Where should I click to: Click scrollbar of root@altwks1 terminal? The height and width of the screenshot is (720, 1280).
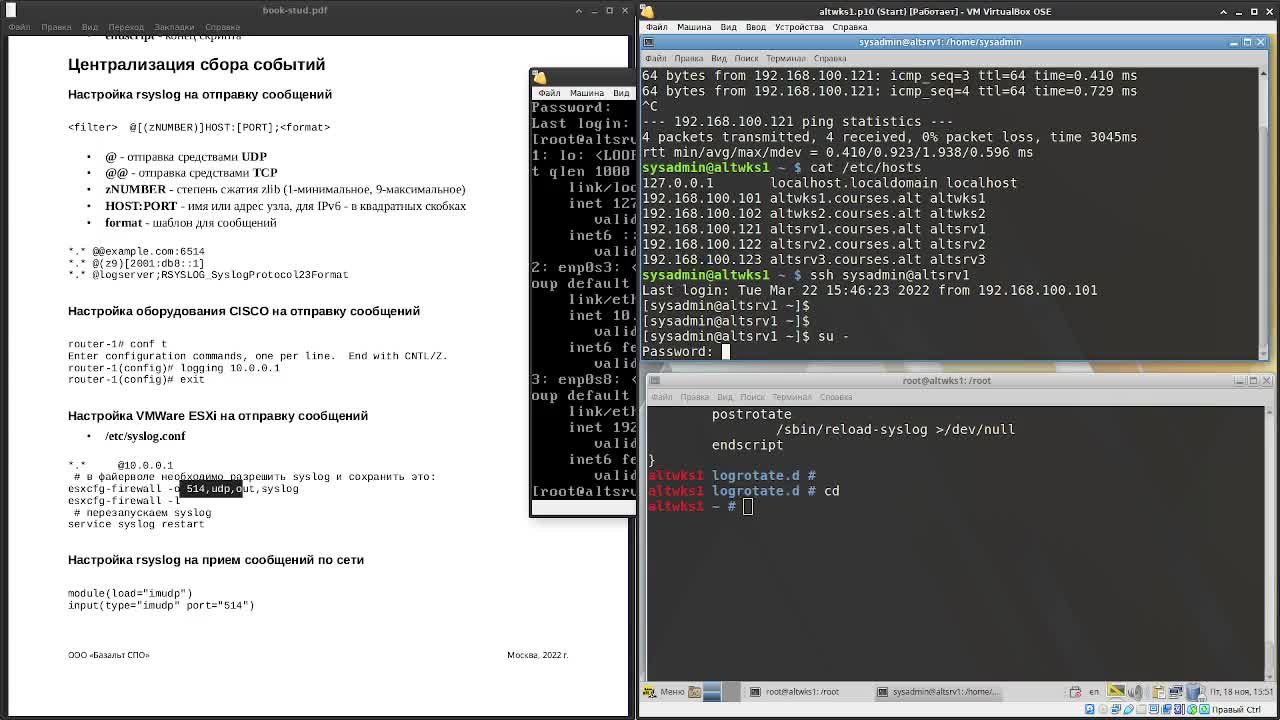point(1269,542)
